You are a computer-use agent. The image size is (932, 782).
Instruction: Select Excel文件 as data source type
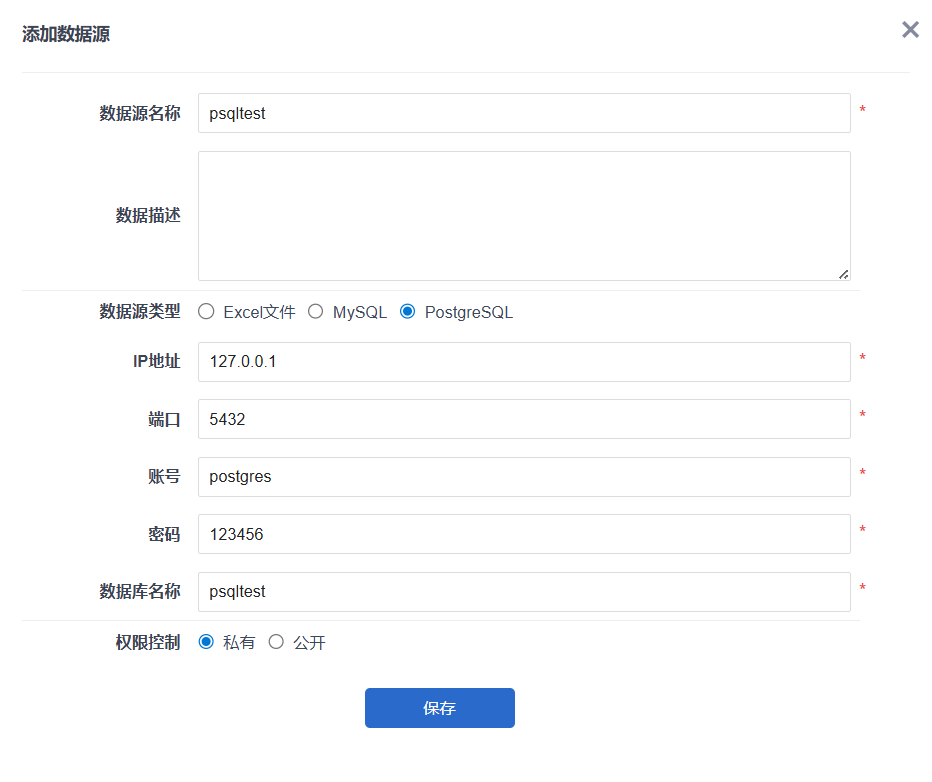click(207, 312)
